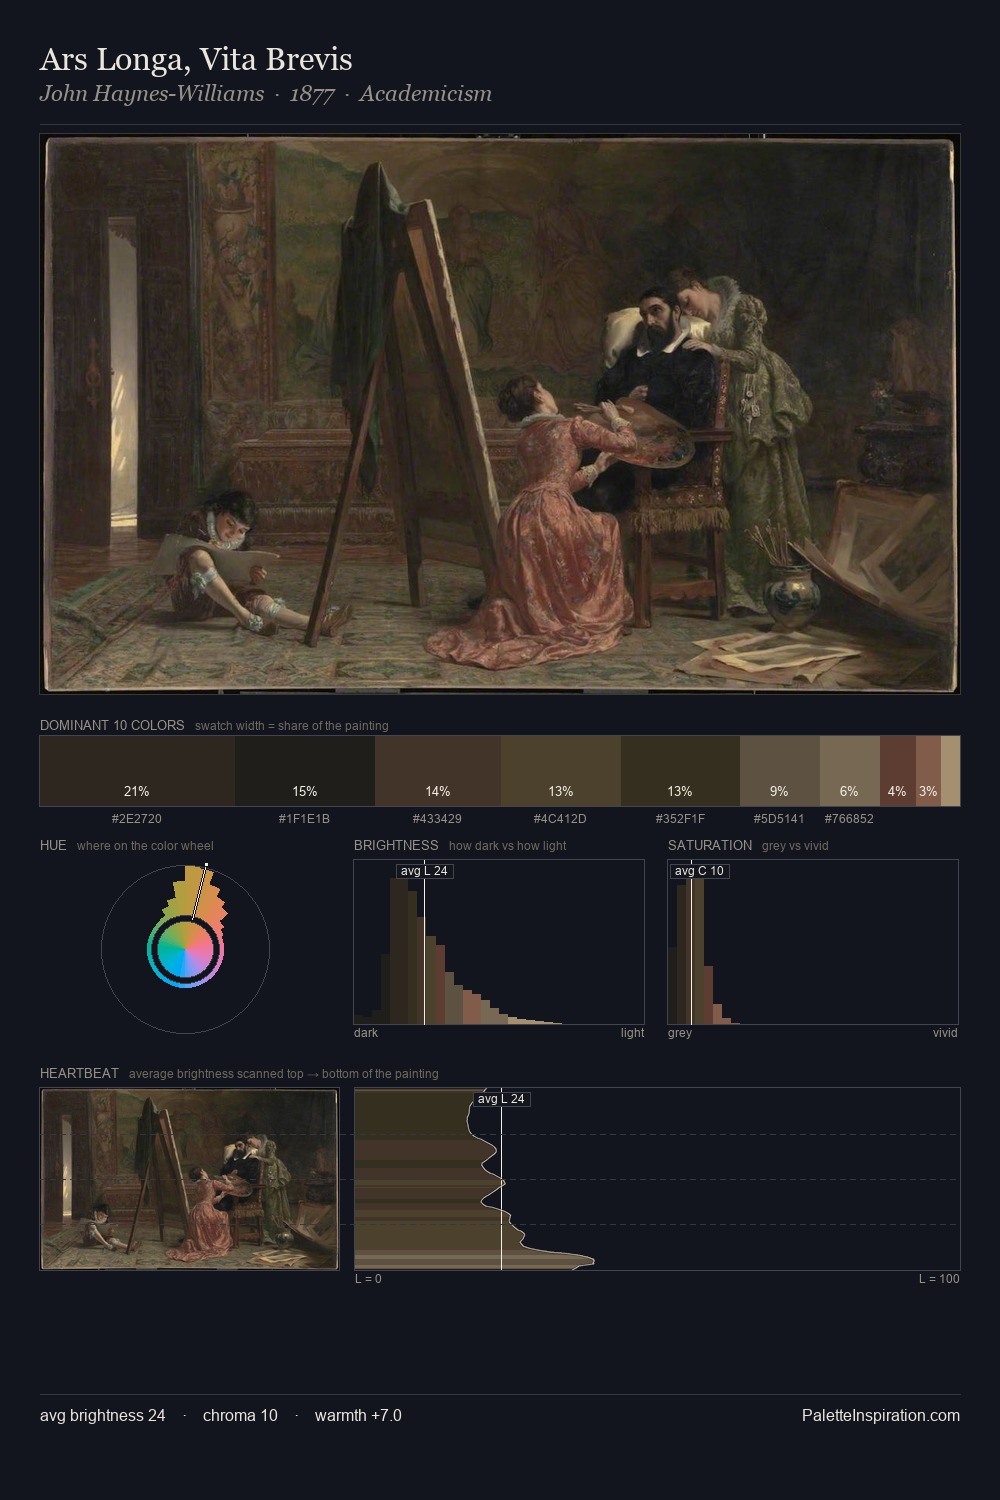
Task: Click footer text "chroma 10"
Action: [x=240, y=1415]
